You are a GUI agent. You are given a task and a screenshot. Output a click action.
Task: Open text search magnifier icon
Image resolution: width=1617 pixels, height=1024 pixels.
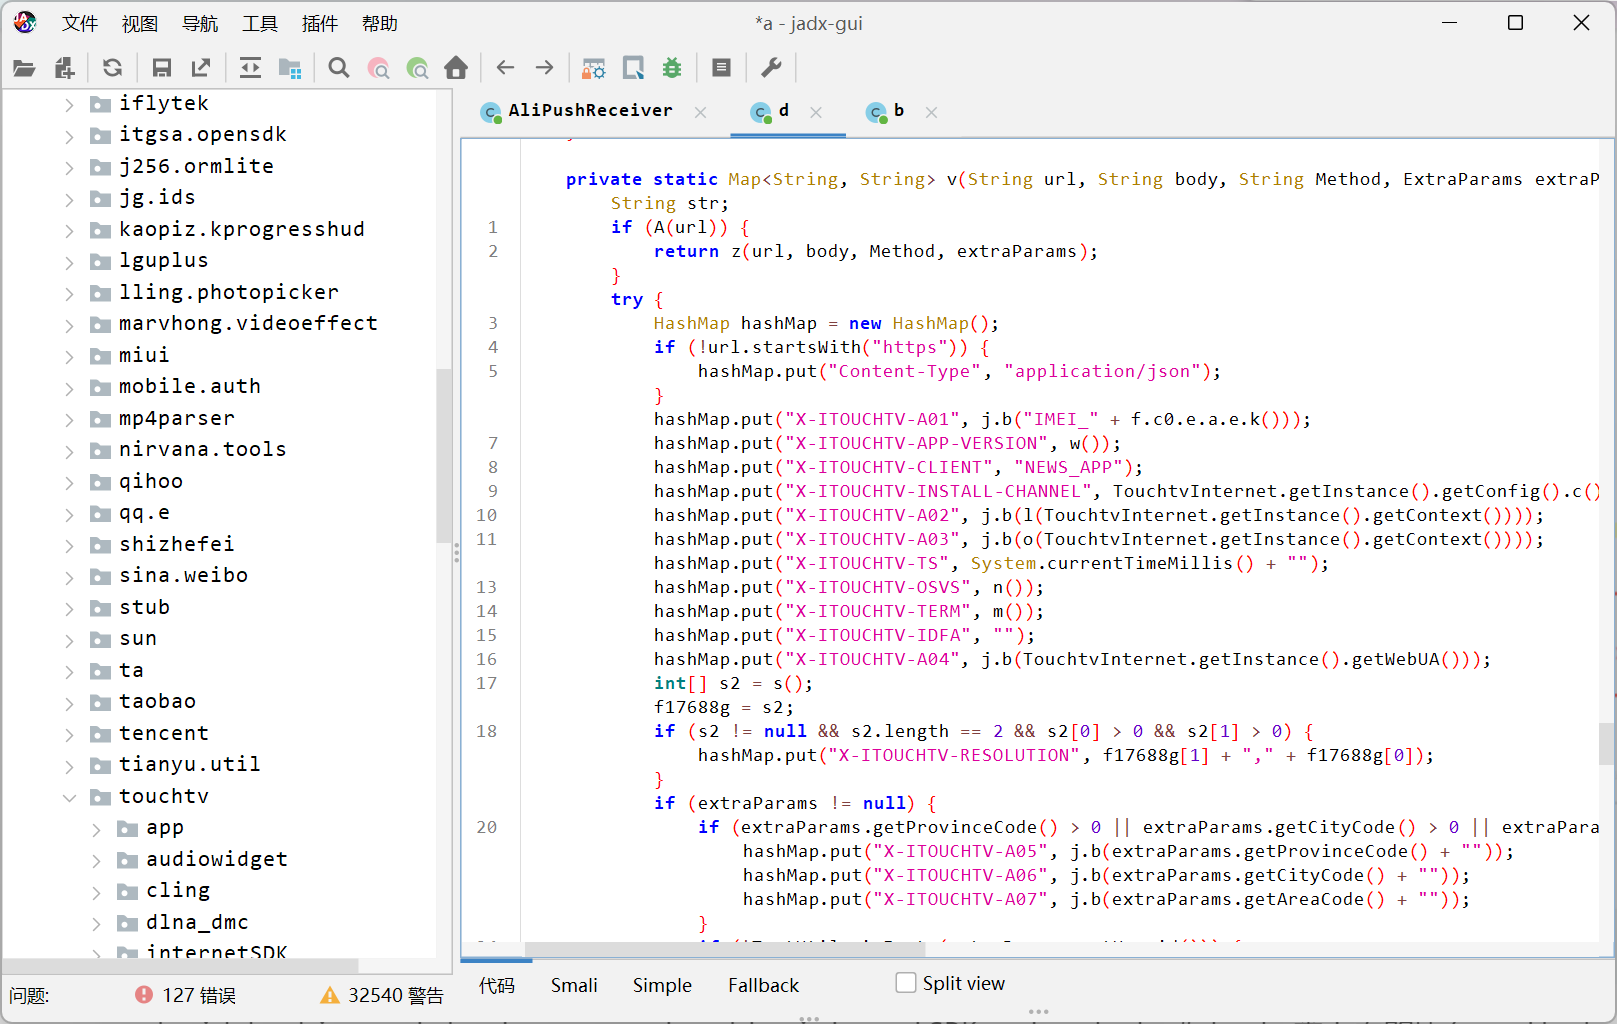(339, 68)
